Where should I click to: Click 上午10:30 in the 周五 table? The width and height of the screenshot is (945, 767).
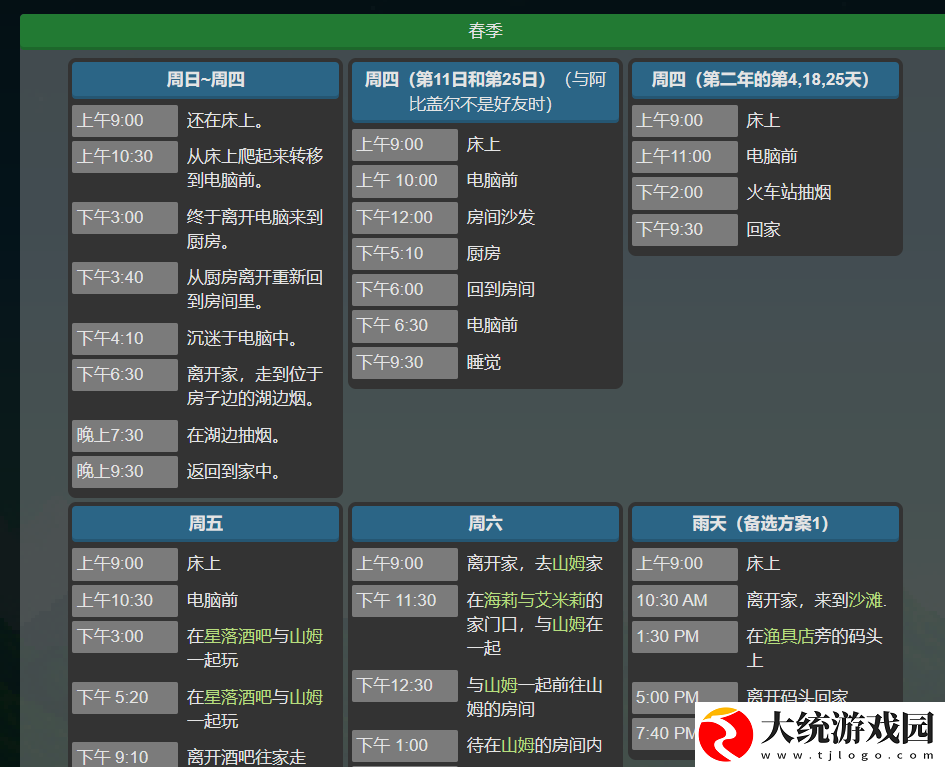pos(125,601)
